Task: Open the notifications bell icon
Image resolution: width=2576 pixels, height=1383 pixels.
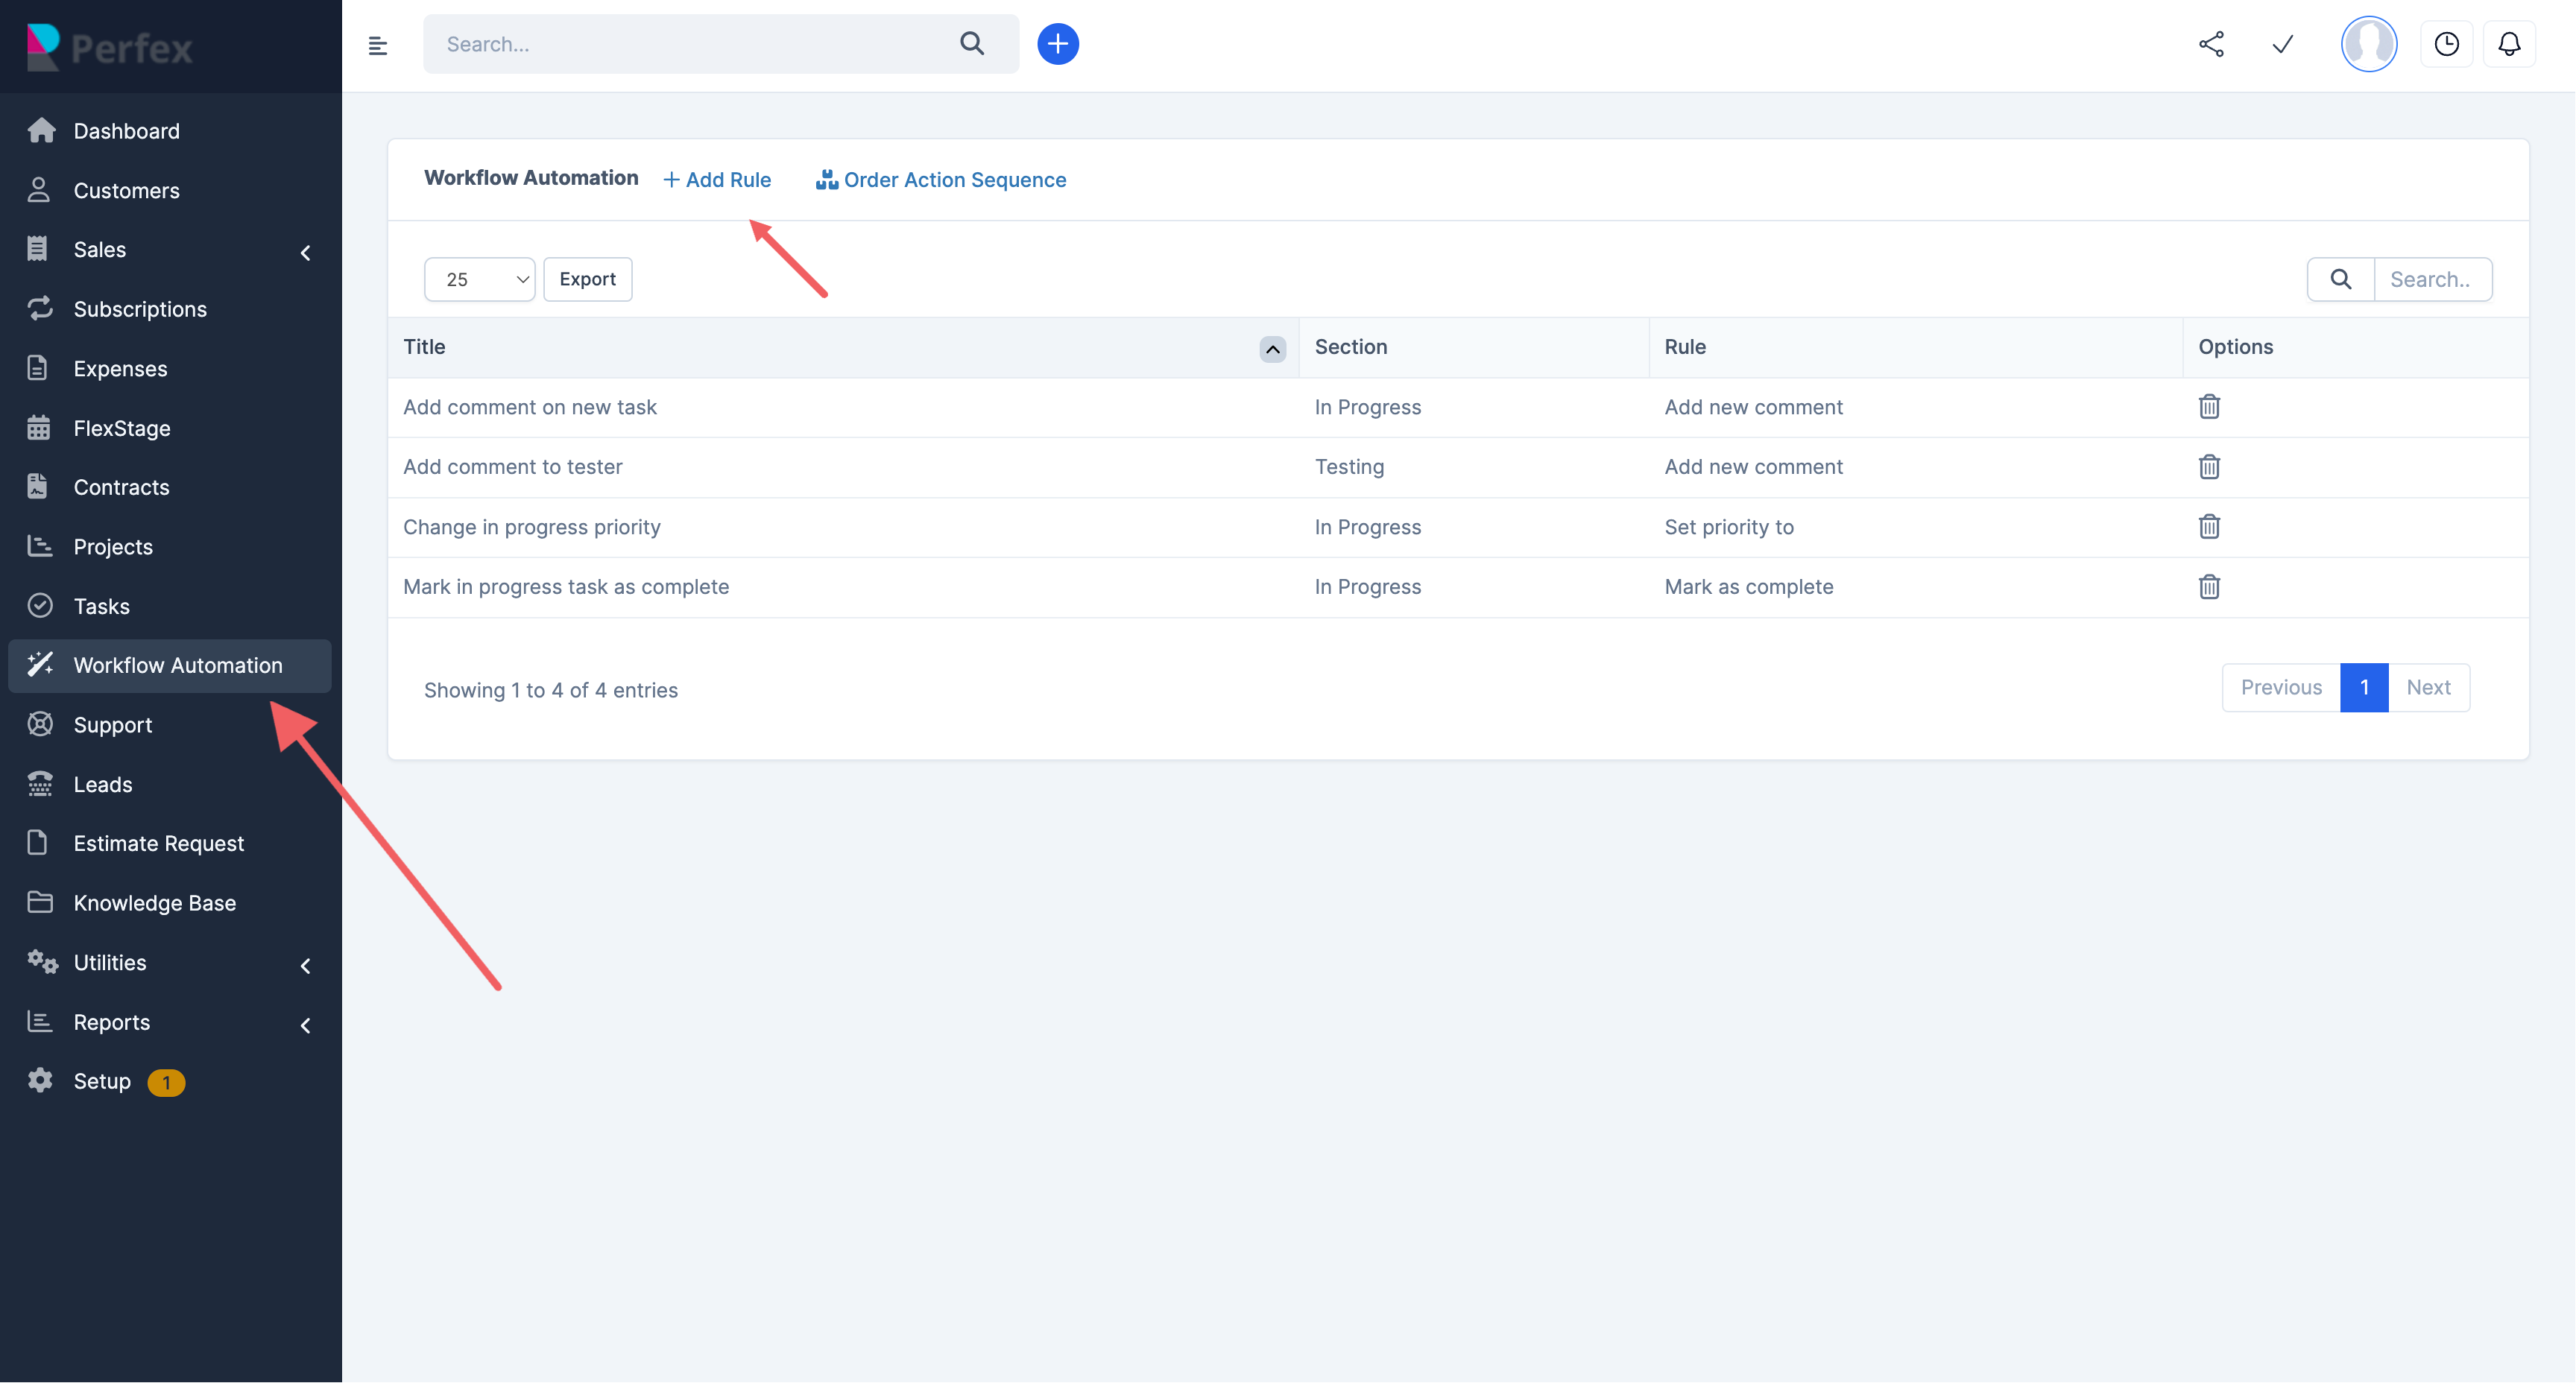Action: (x=2510, y=44)
